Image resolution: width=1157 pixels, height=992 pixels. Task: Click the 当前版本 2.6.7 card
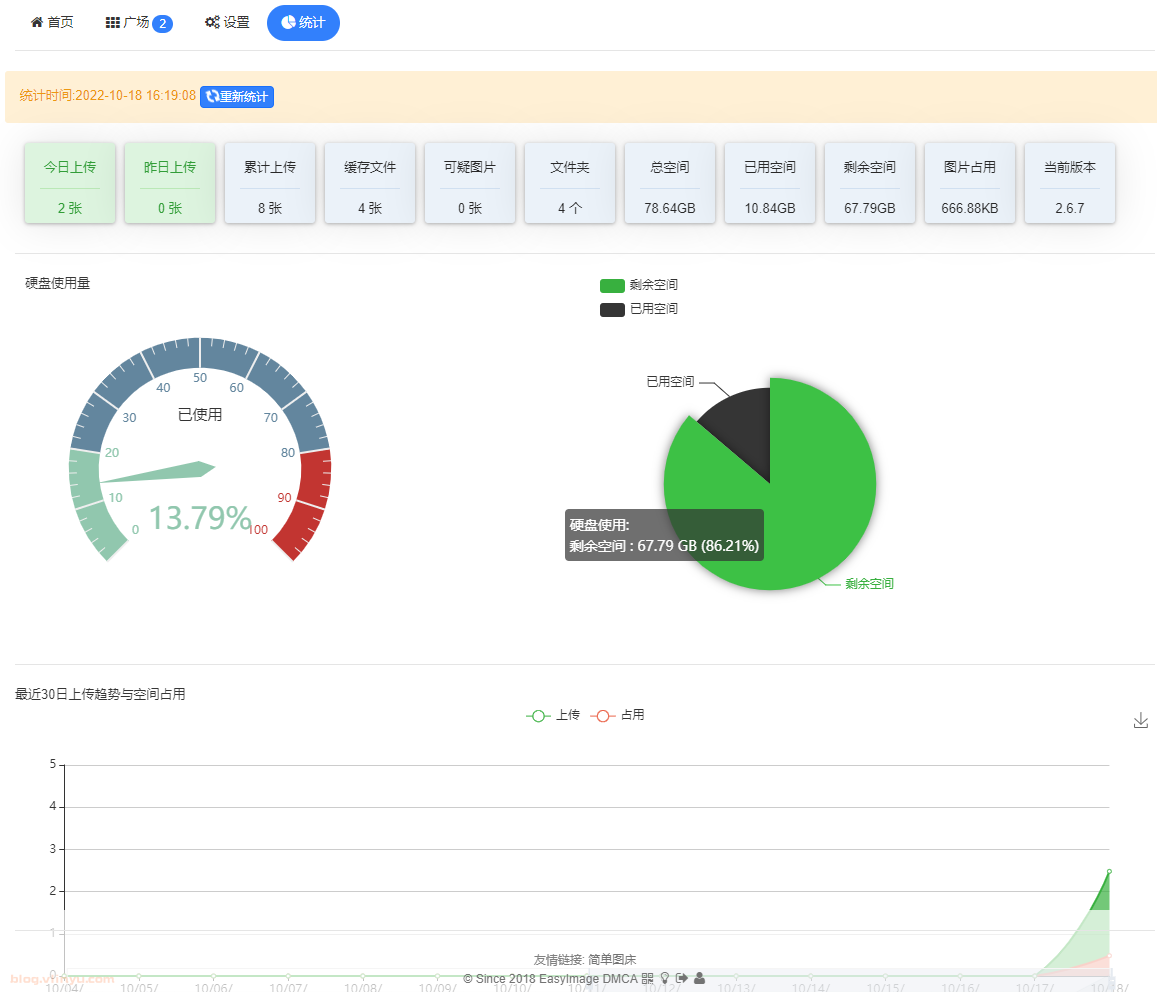click(x=1069, y=183)
